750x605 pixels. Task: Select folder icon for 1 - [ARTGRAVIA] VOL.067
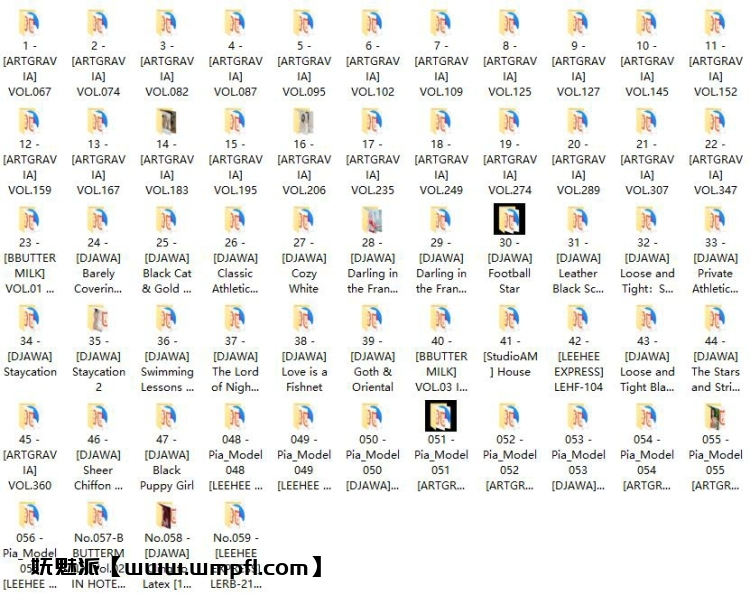tap(30, 22)
